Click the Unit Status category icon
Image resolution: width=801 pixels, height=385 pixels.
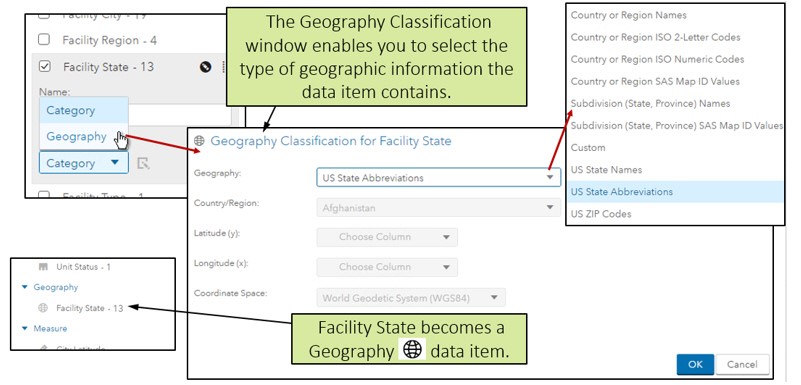[x=43, y=267]
